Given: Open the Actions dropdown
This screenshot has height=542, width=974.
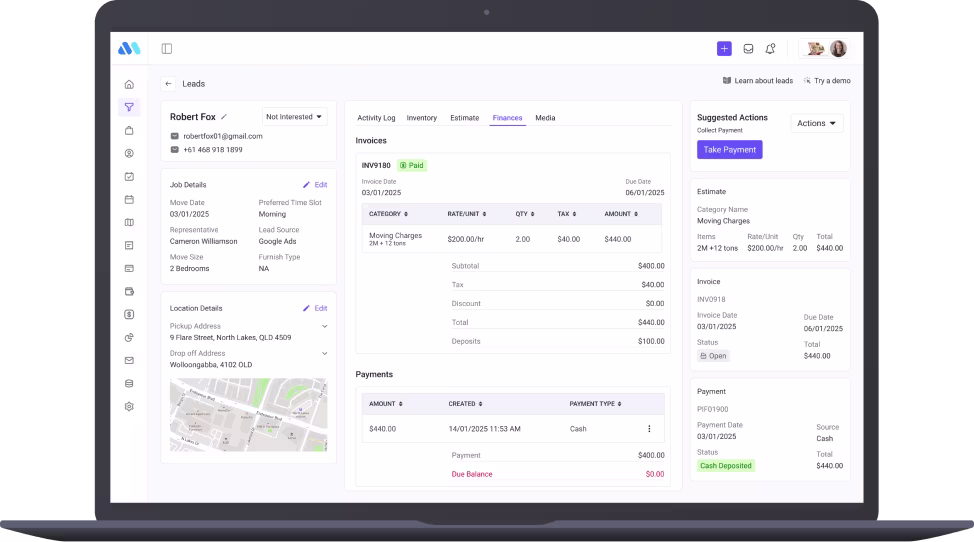Looking at the screenshot, I should tap(817, 123).
